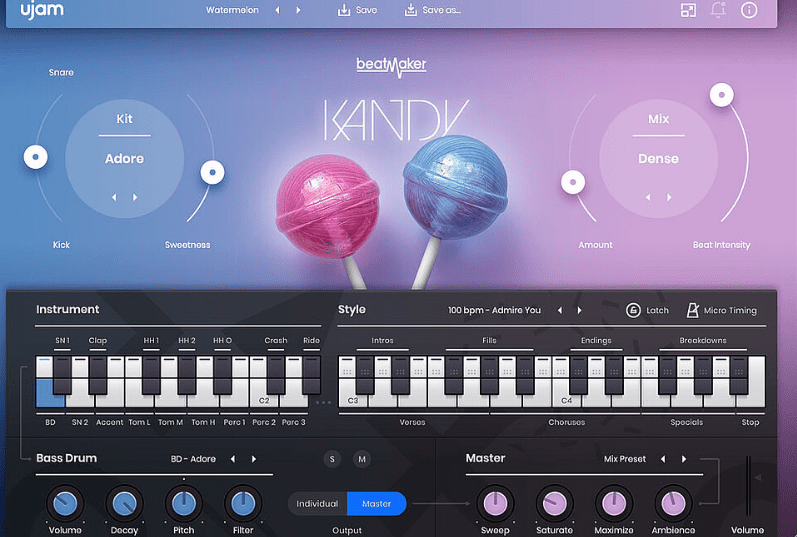Screen dimensions: 797x537
Task: Click the beatMaker logo
Action: (391, 67)
